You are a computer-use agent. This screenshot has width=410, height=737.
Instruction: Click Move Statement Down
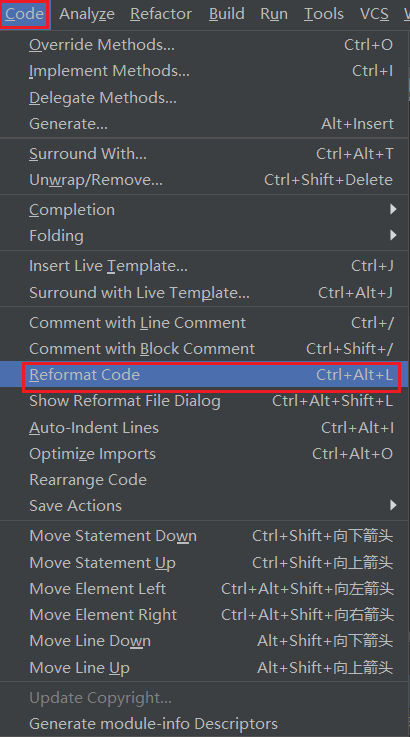(x=205, y=536)
